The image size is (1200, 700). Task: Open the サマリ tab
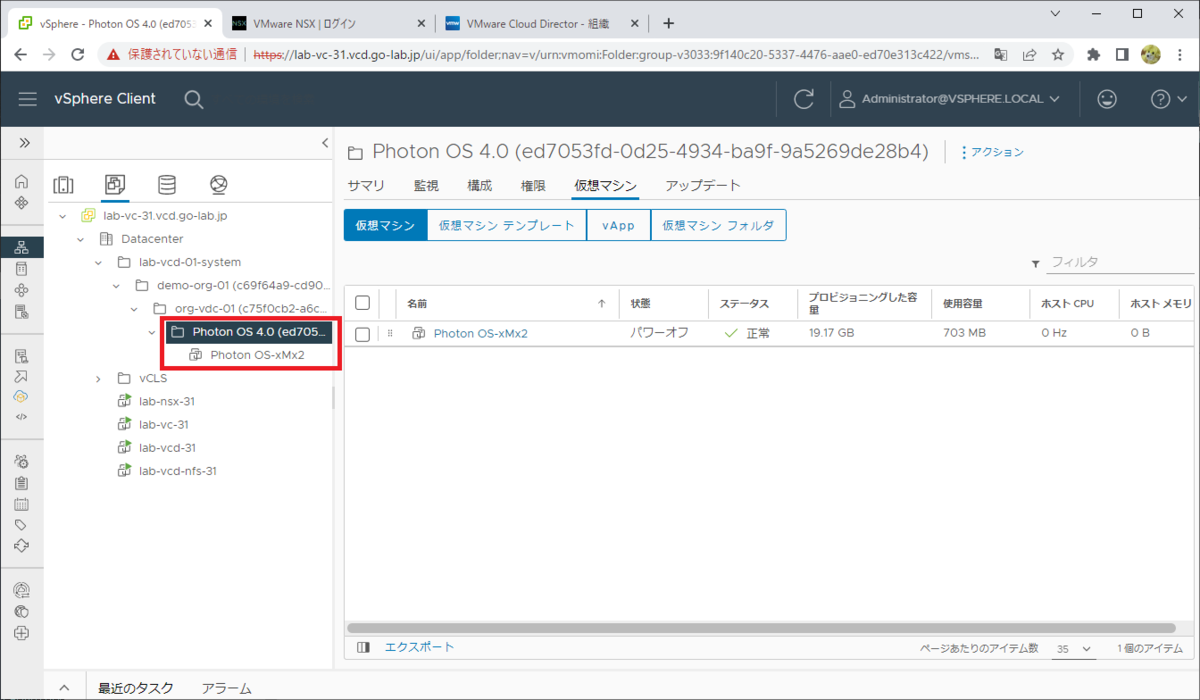point(366,186)
